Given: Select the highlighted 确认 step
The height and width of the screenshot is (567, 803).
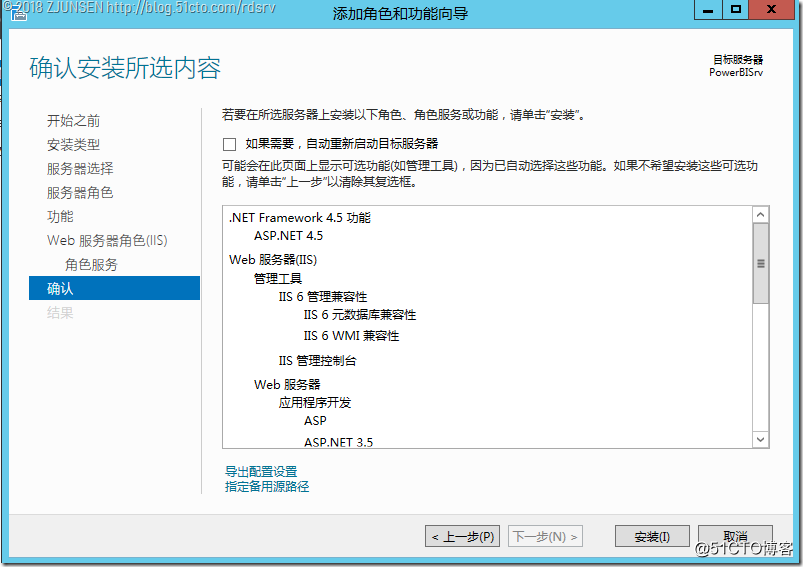Looking at the screenshot, I should tap(114, 288).
